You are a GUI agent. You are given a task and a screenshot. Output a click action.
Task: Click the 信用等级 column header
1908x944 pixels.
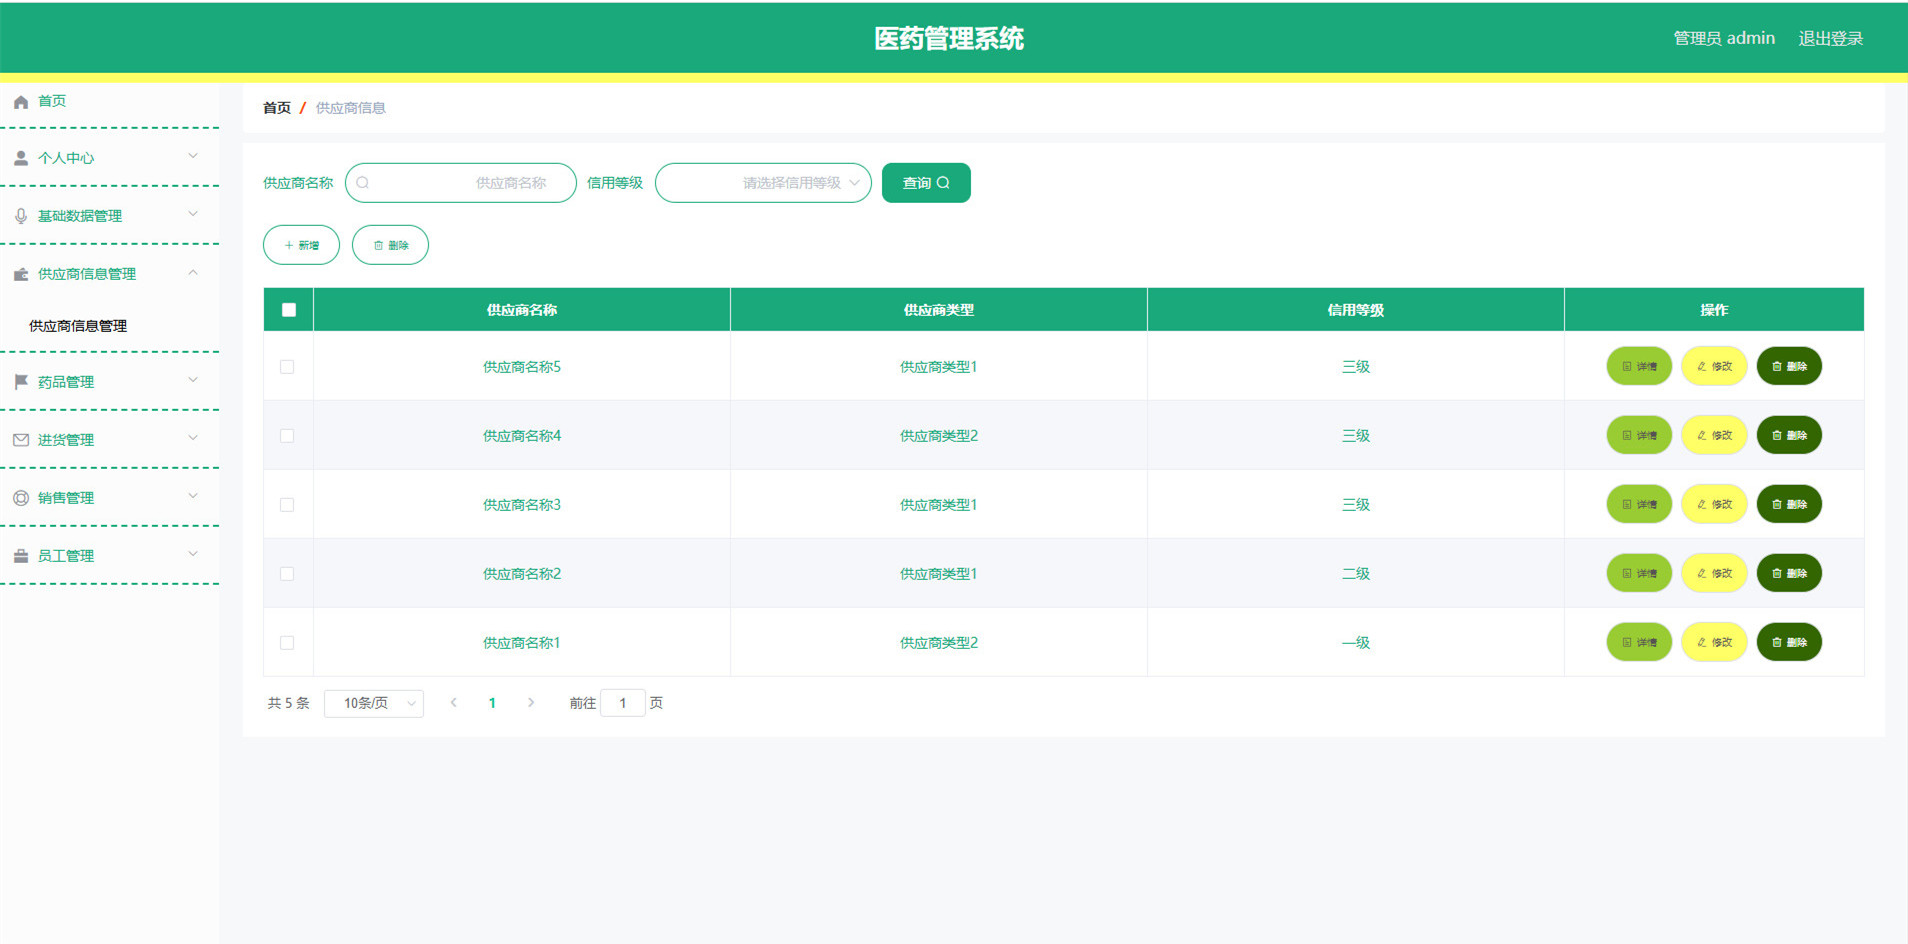coord(1356,310)
